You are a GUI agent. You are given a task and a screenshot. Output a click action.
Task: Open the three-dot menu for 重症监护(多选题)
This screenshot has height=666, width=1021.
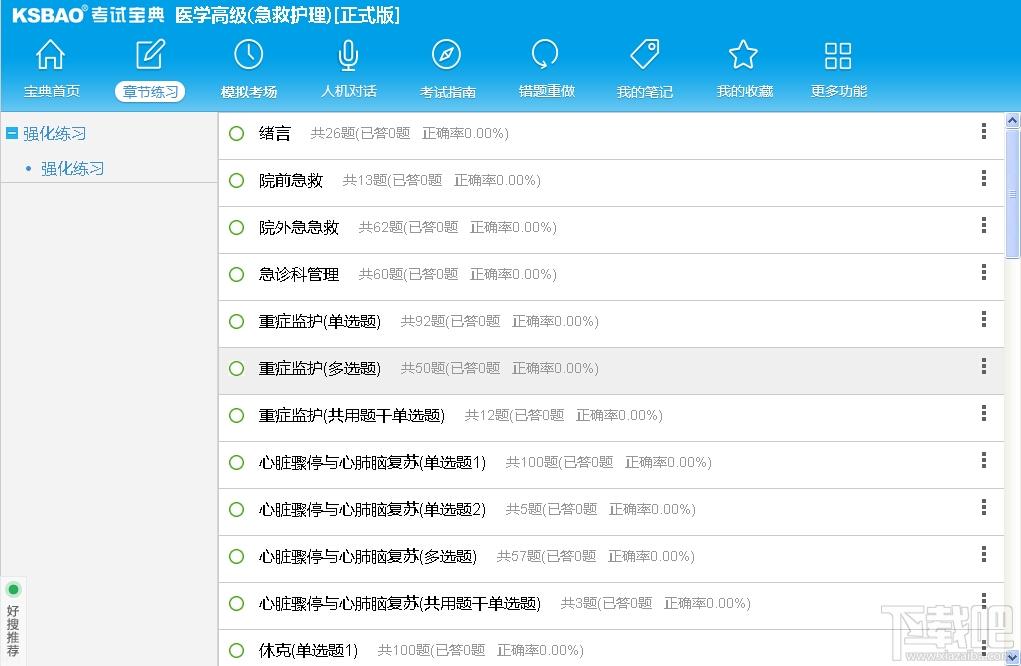click(x=984, y=366)
